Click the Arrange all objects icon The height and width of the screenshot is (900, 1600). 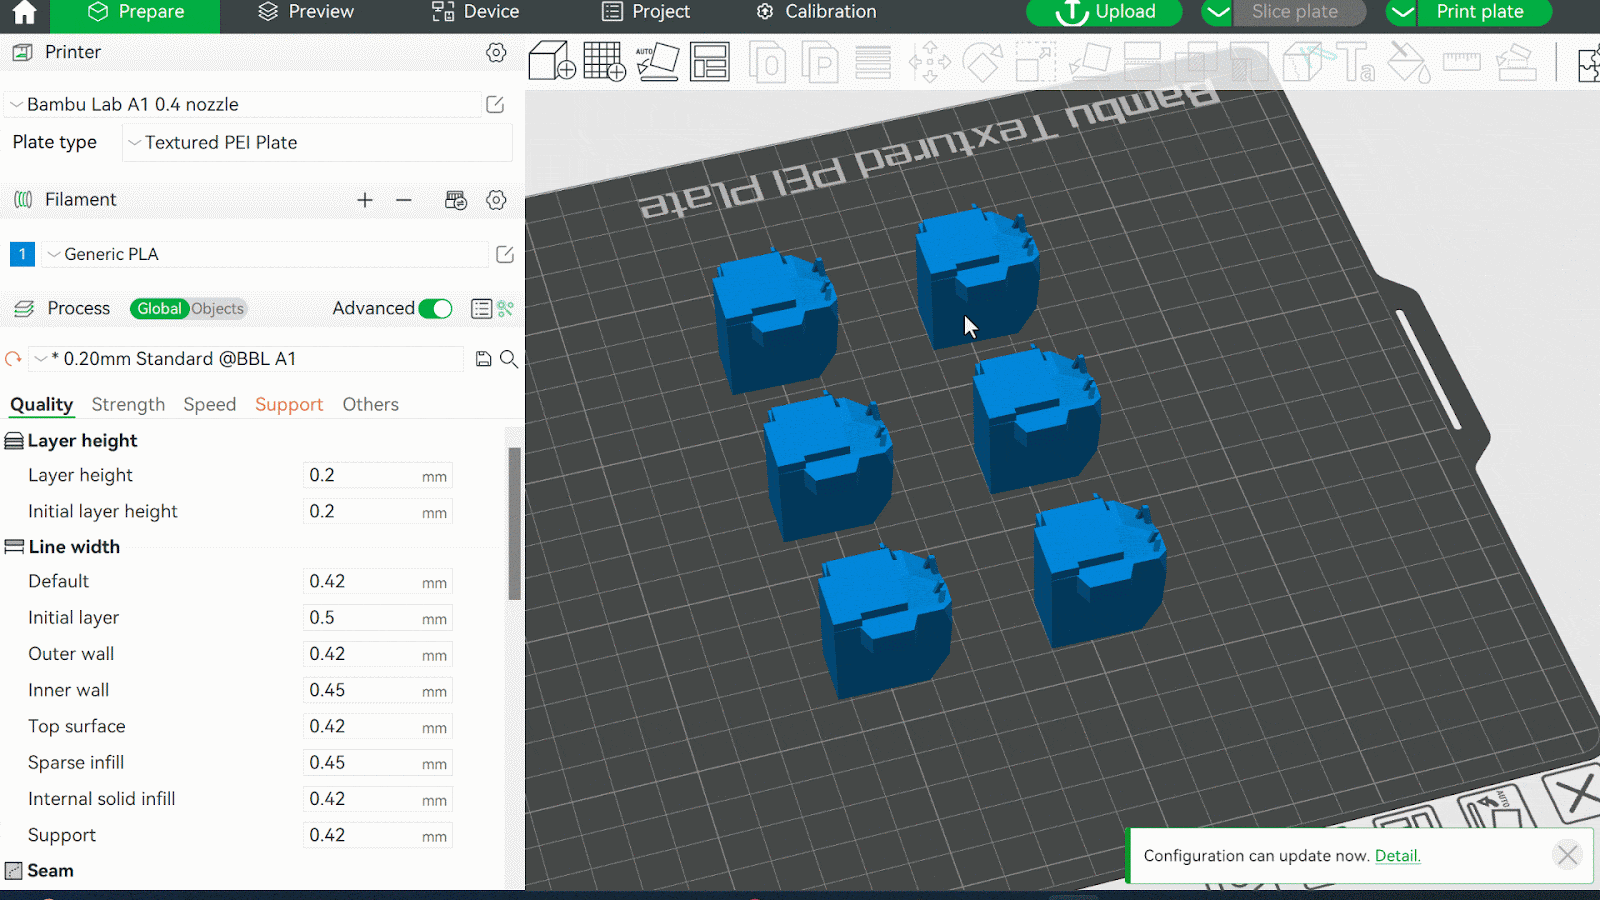(x=710, y=61)
